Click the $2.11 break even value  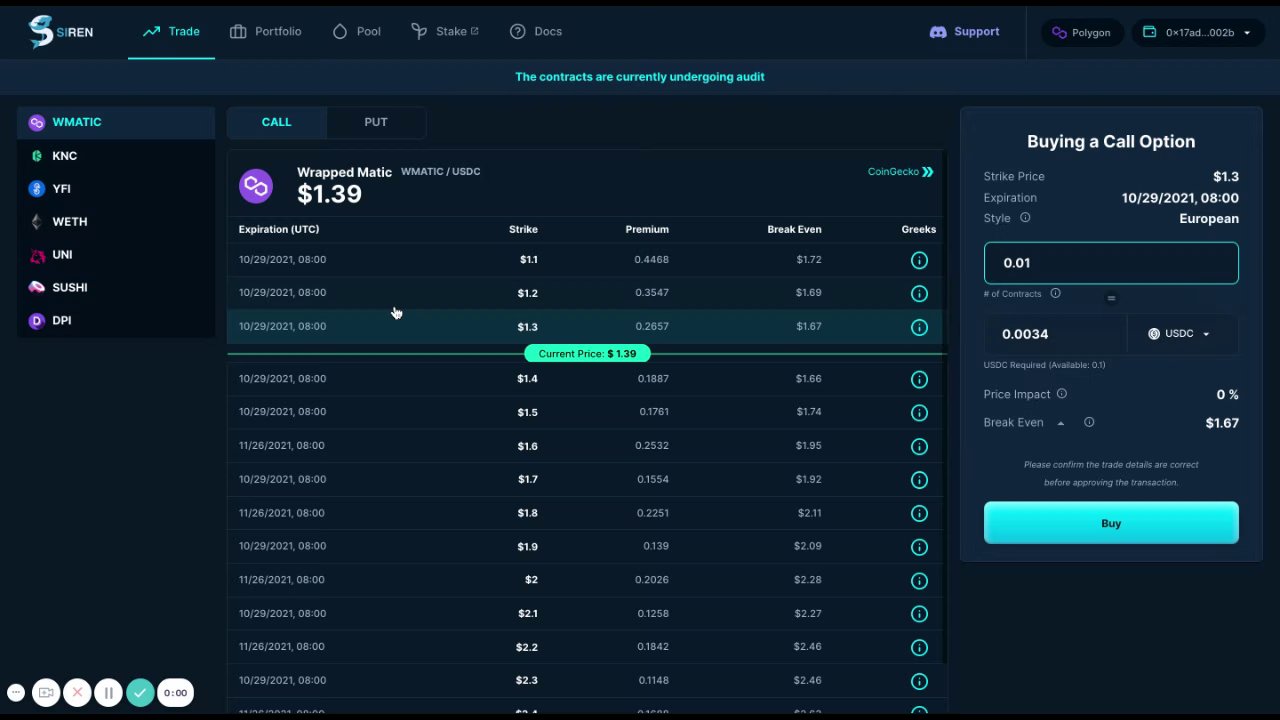[x=810, y=513]
